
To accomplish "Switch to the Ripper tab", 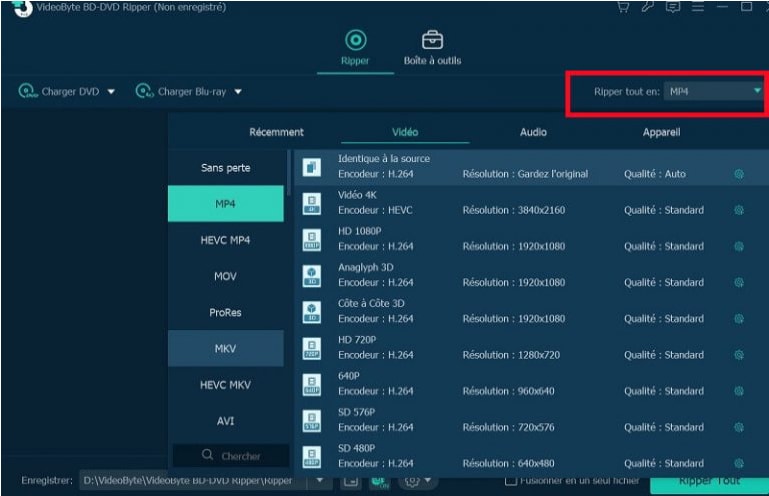I will point(355,48).
